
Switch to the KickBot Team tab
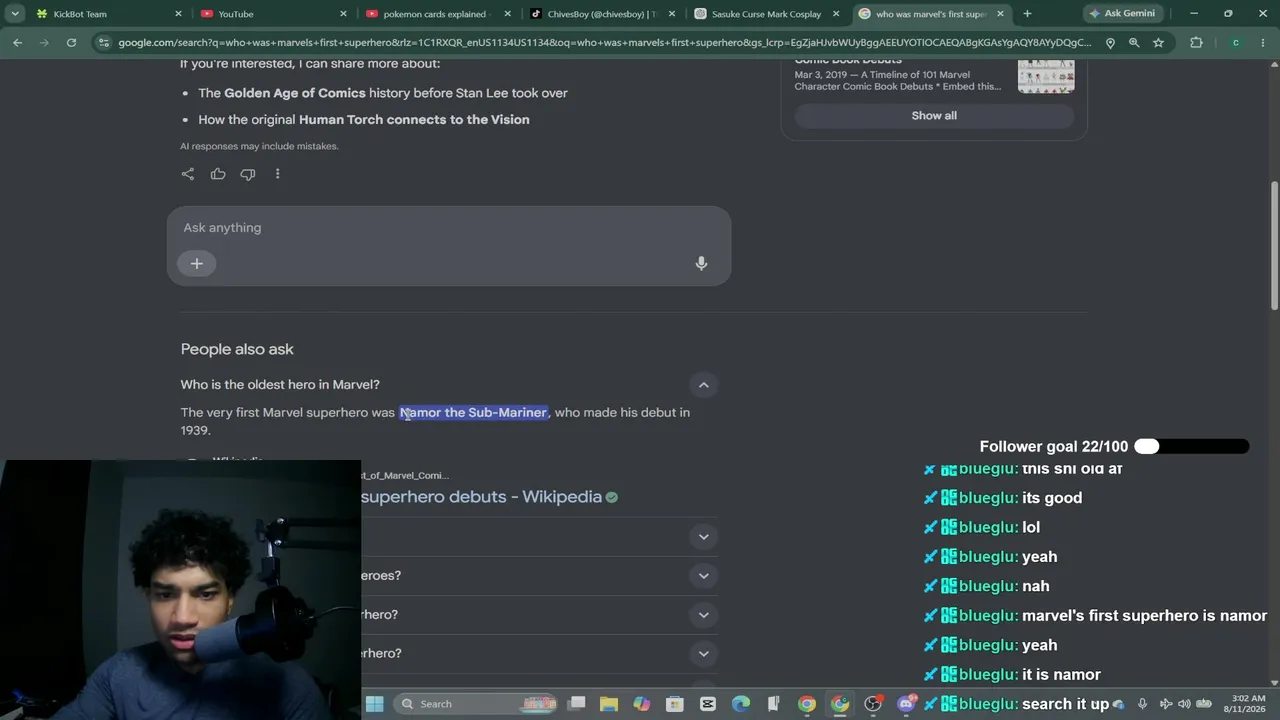coord(110,14)
